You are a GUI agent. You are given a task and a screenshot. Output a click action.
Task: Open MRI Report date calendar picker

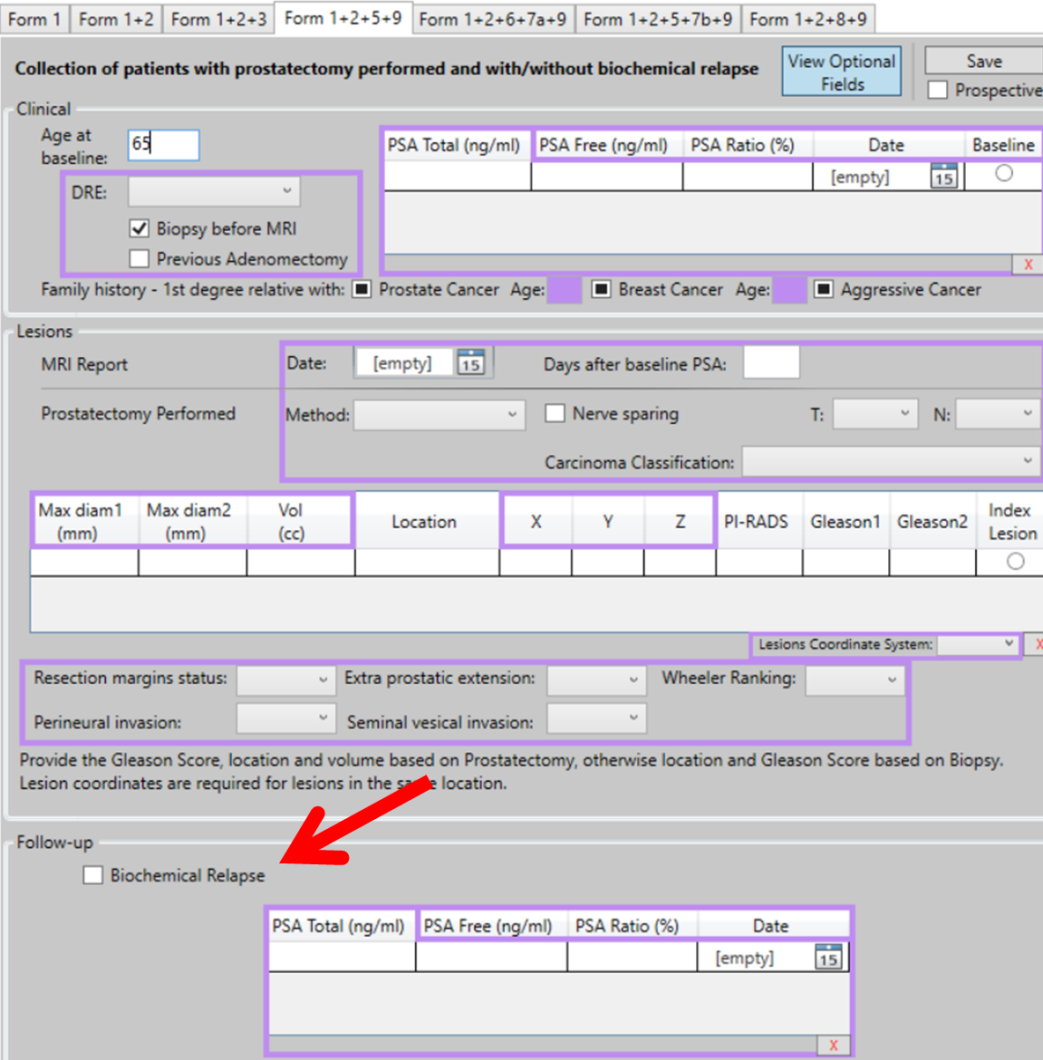(470, 363)
